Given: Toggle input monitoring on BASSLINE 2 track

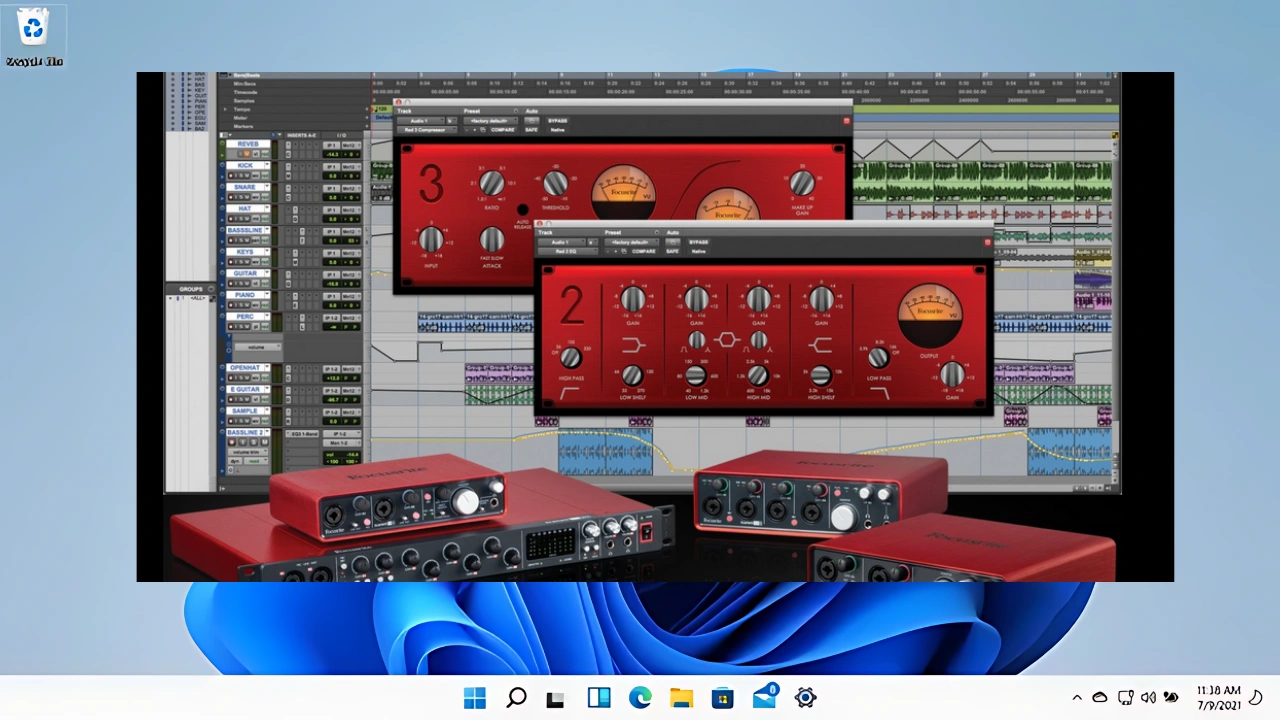Looking at the screenshot, I should (x=242, y=442).
